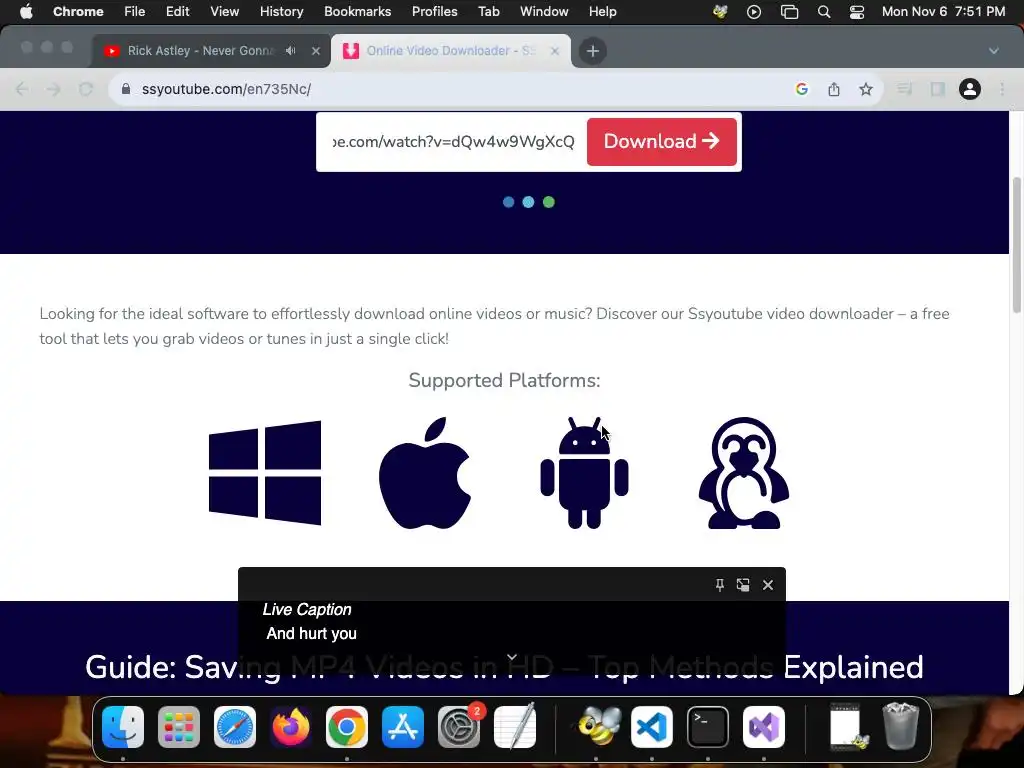This screenshot has width=1024, height=768.
Task: Launch Firefox from the Dock
Action: click(x=291, y=727)
